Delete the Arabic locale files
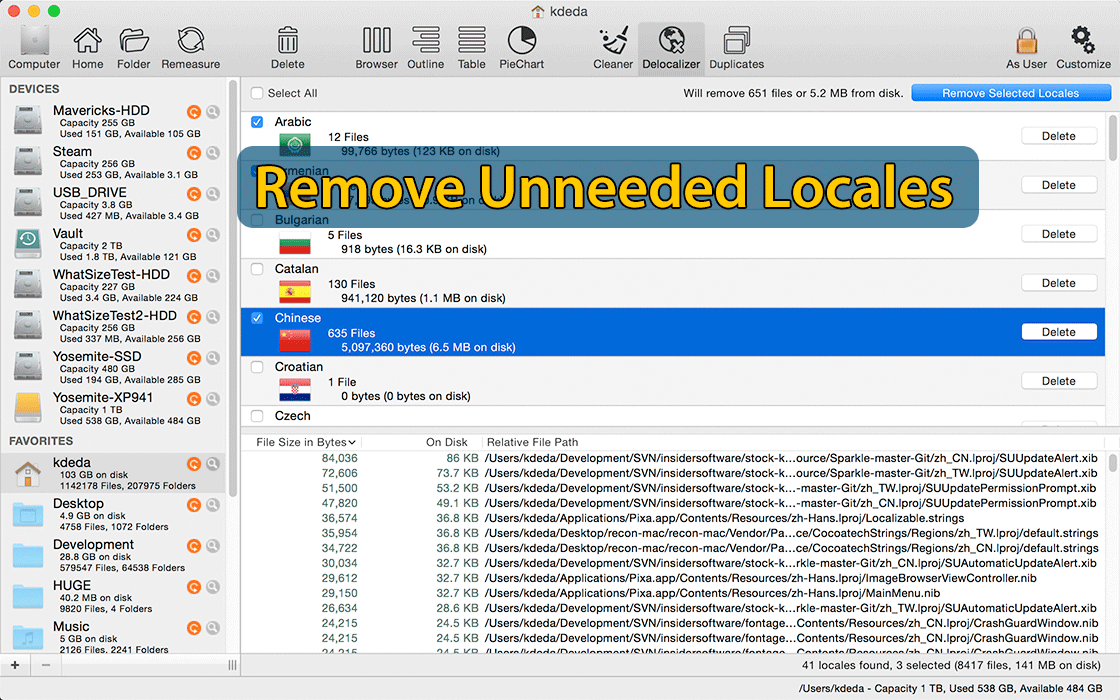This screenshot has height=700, width=1120. (x=1058, y=135)
